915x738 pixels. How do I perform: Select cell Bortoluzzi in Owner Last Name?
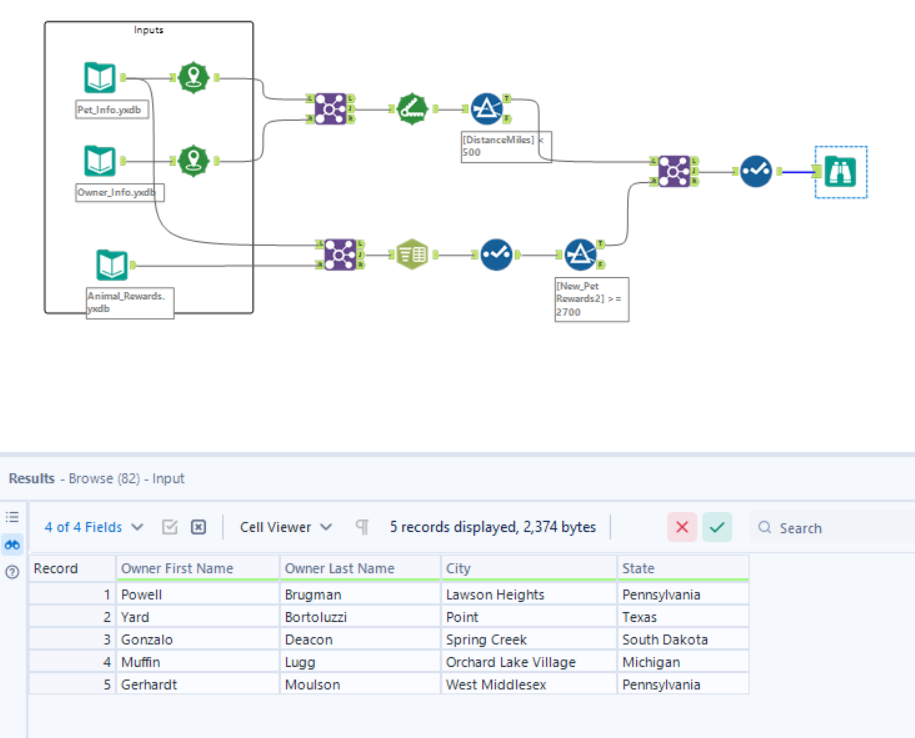coord(360,617)
